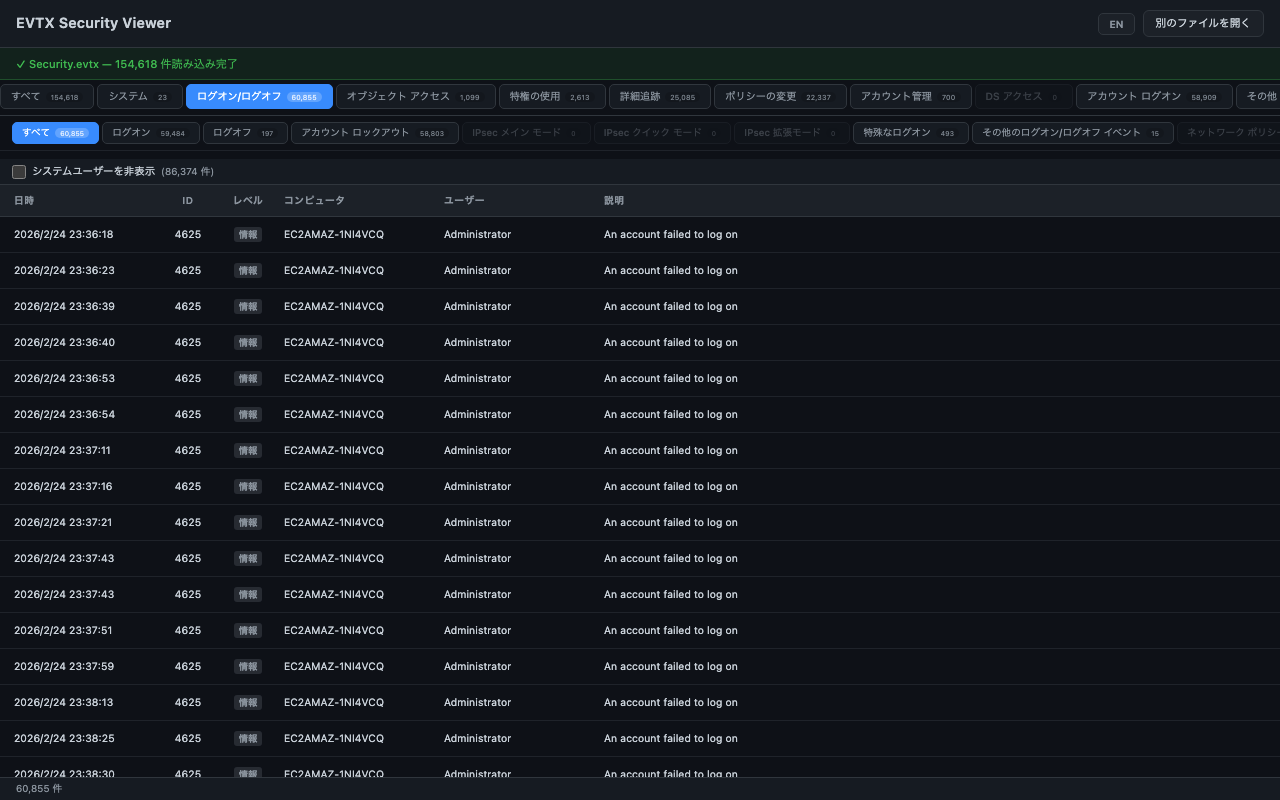This screenshot has height=800, width=1280.
Task: Select the event dated 2026/2/24 23:37:51
Action: (x=640, y=631)
